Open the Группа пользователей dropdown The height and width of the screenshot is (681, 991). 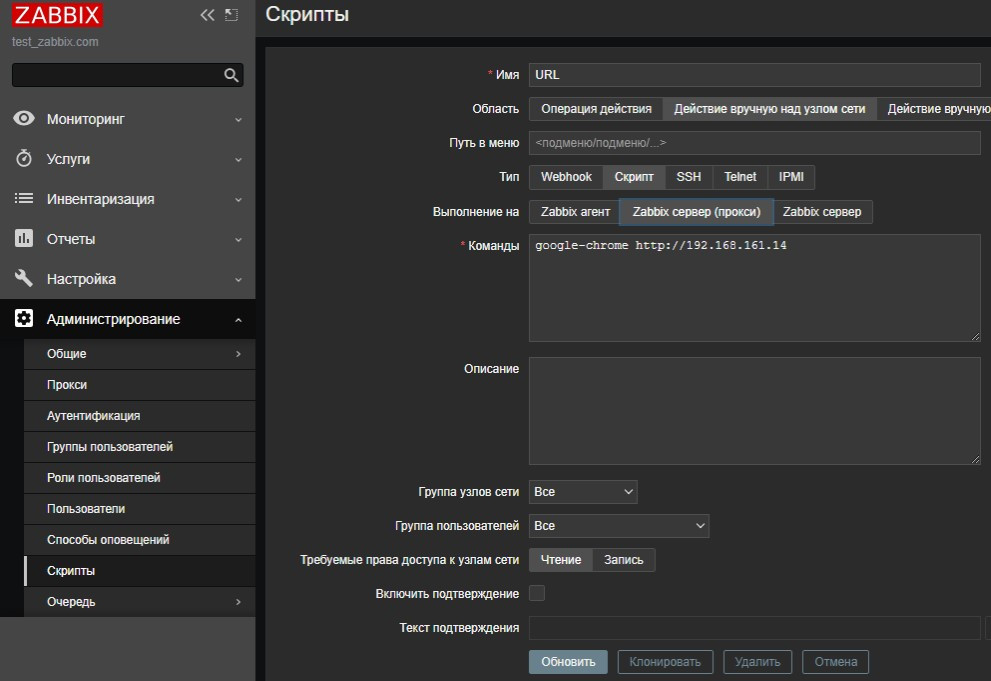pos(619,526)
